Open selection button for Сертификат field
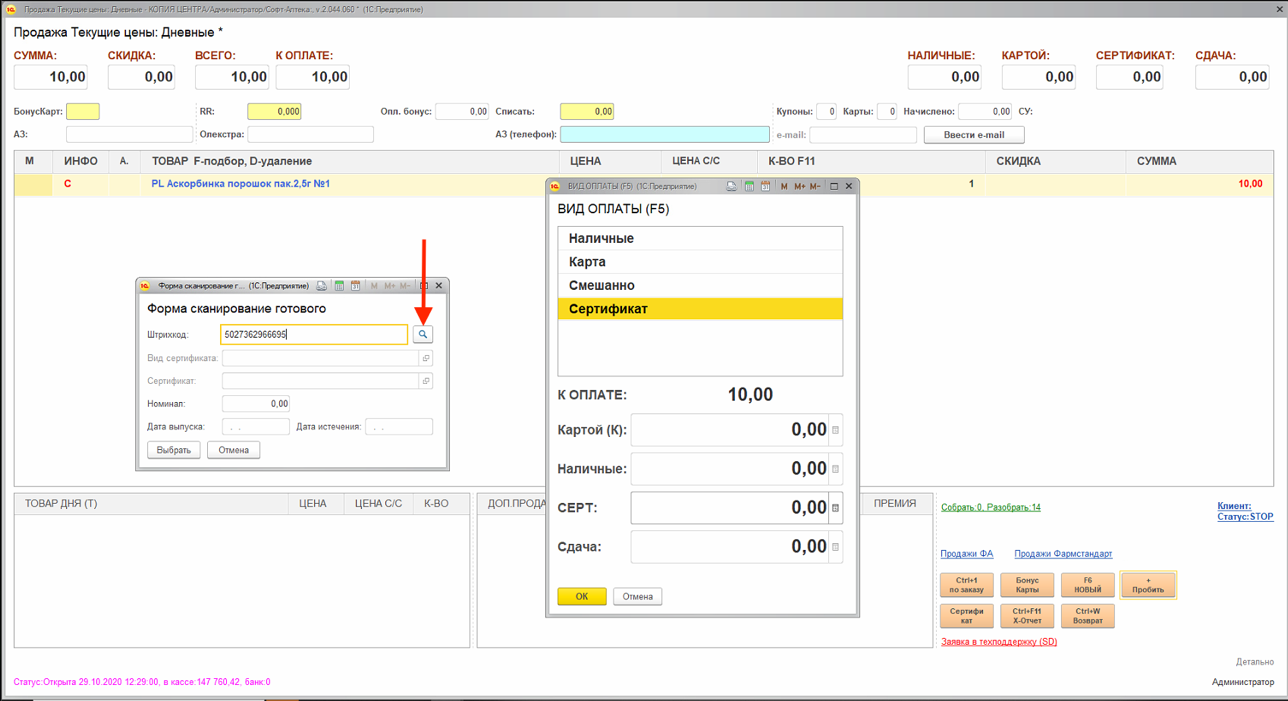The image size is (1288, 701). click(425, 381)
